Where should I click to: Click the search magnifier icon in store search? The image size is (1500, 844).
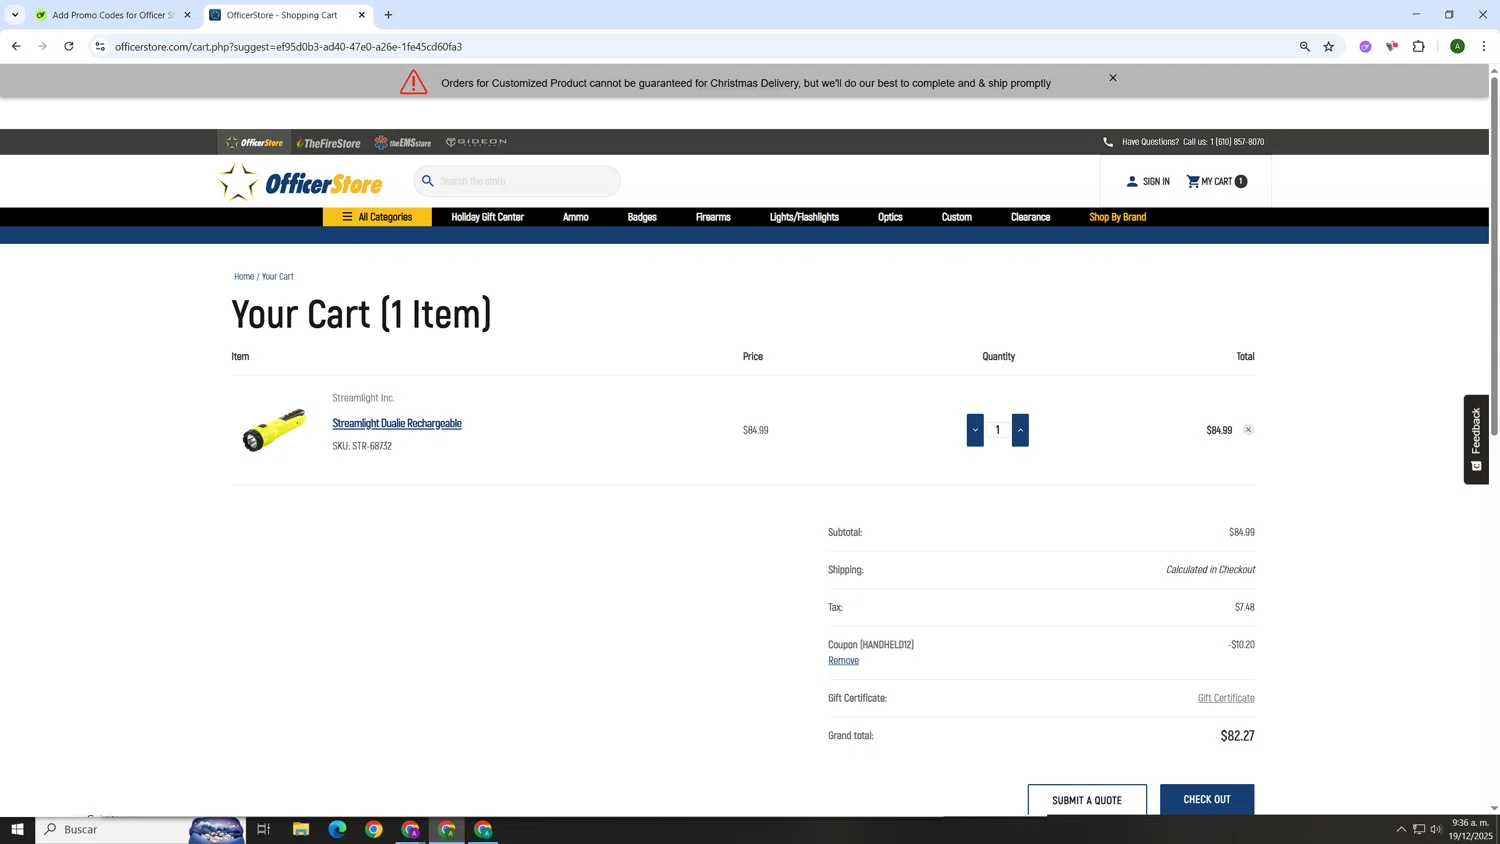428,181
